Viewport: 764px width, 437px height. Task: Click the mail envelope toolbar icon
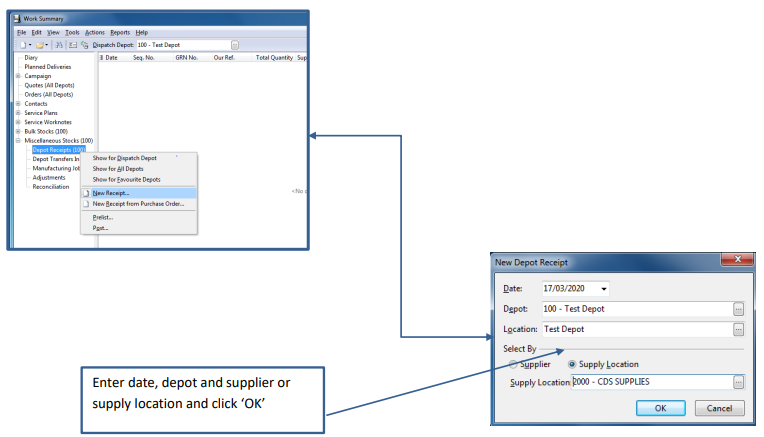[73, 45]
